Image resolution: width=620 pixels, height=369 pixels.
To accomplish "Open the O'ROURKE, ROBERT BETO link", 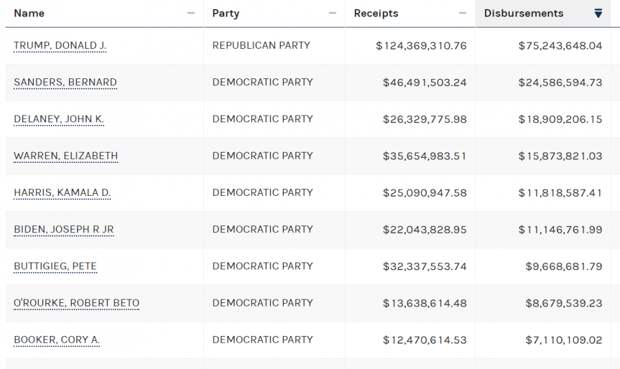I will click(x=77, y=303).
